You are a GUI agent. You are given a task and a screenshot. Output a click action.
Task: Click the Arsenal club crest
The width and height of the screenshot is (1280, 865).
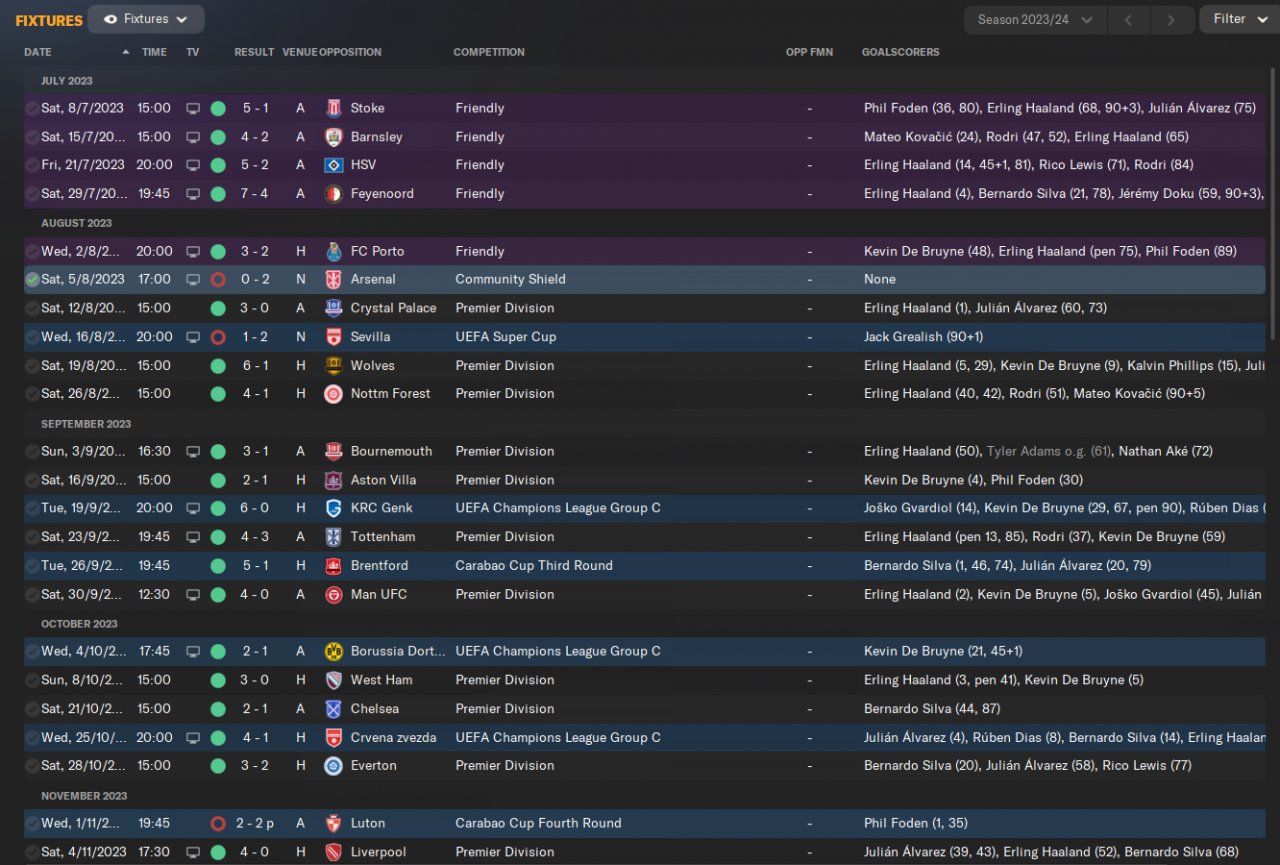tap(334, 280)
